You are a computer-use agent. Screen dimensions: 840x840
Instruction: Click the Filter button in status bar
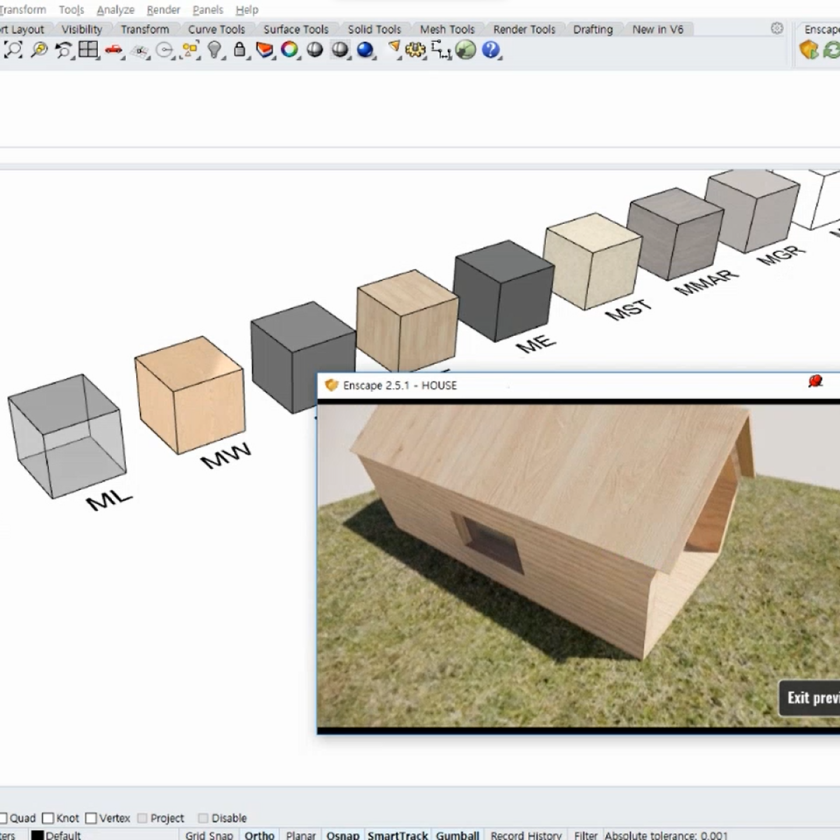585,835
